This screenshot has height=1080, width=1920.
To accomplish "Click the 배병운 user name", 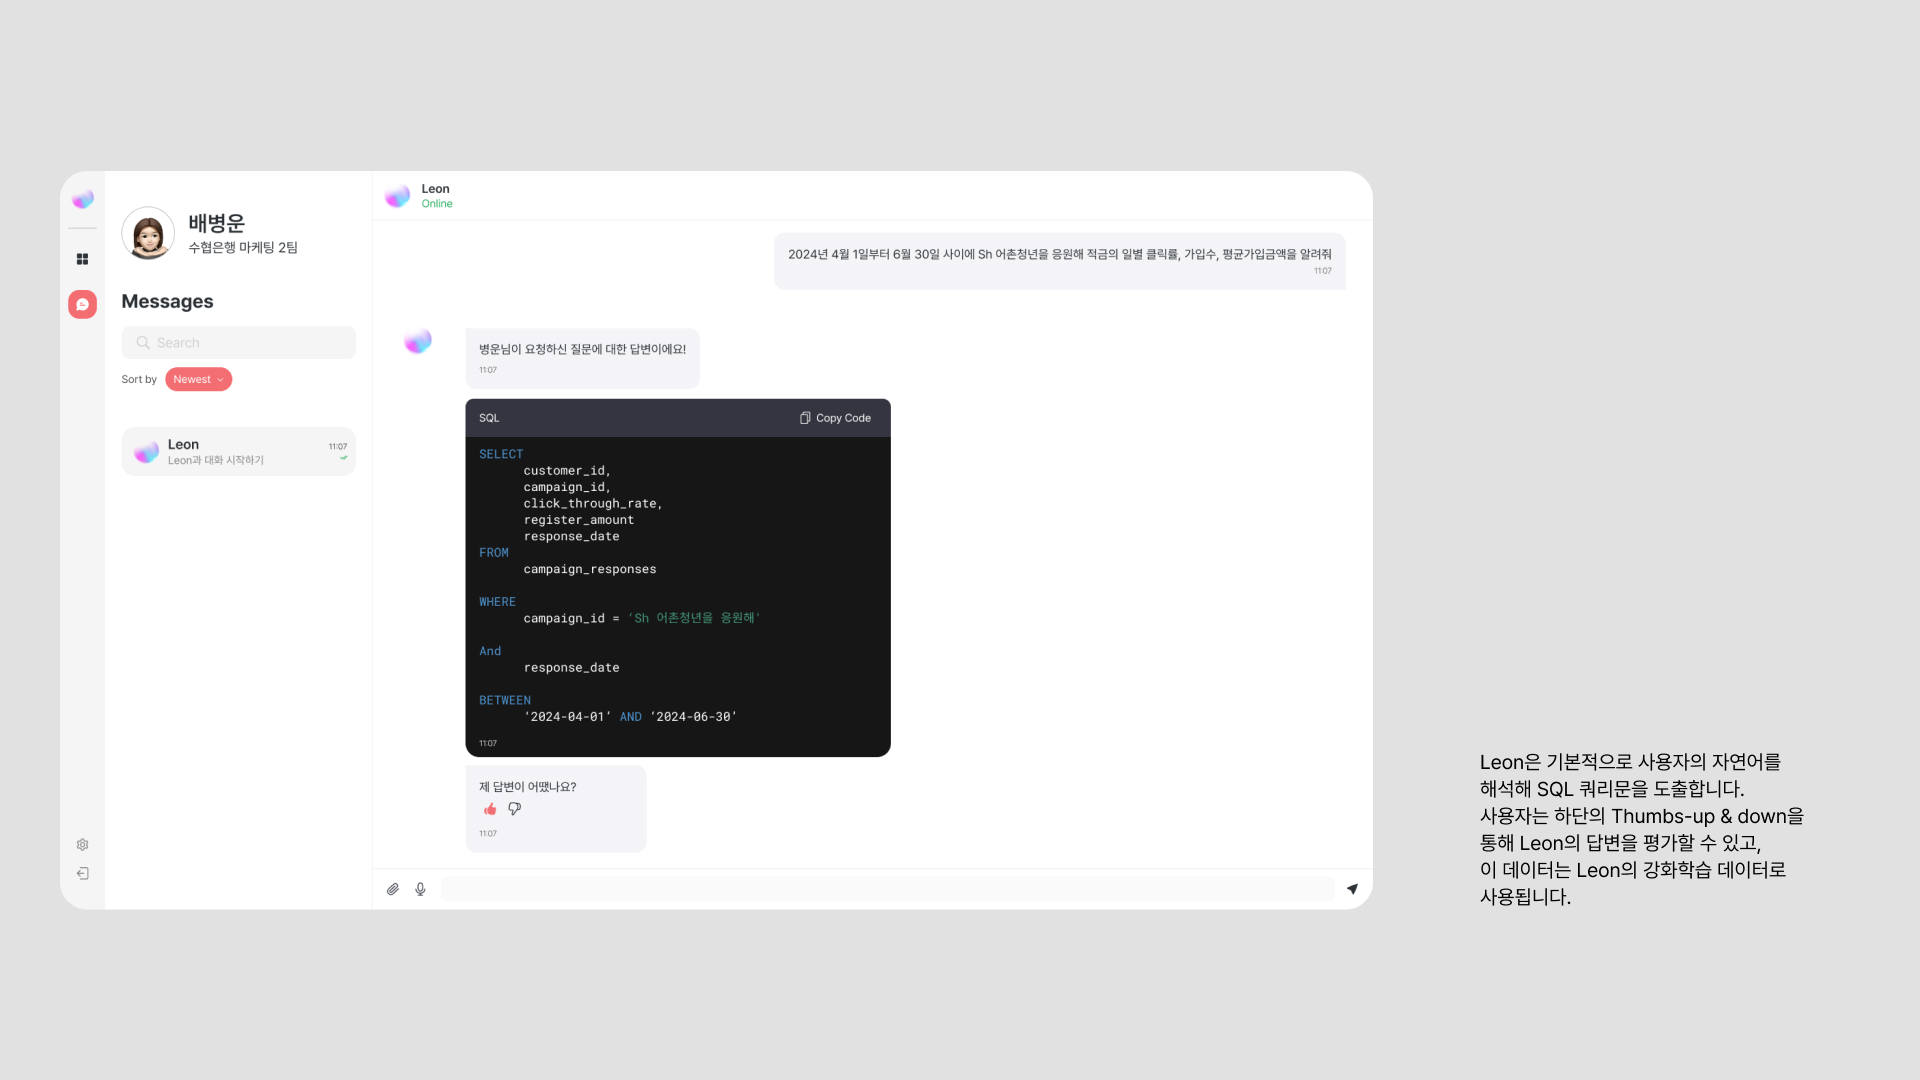I will point(217,224).
